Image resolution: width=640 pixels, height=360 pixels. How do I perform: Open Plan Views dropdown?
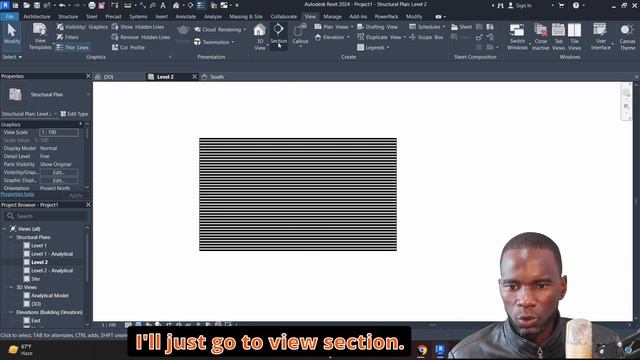pos(333,27)
